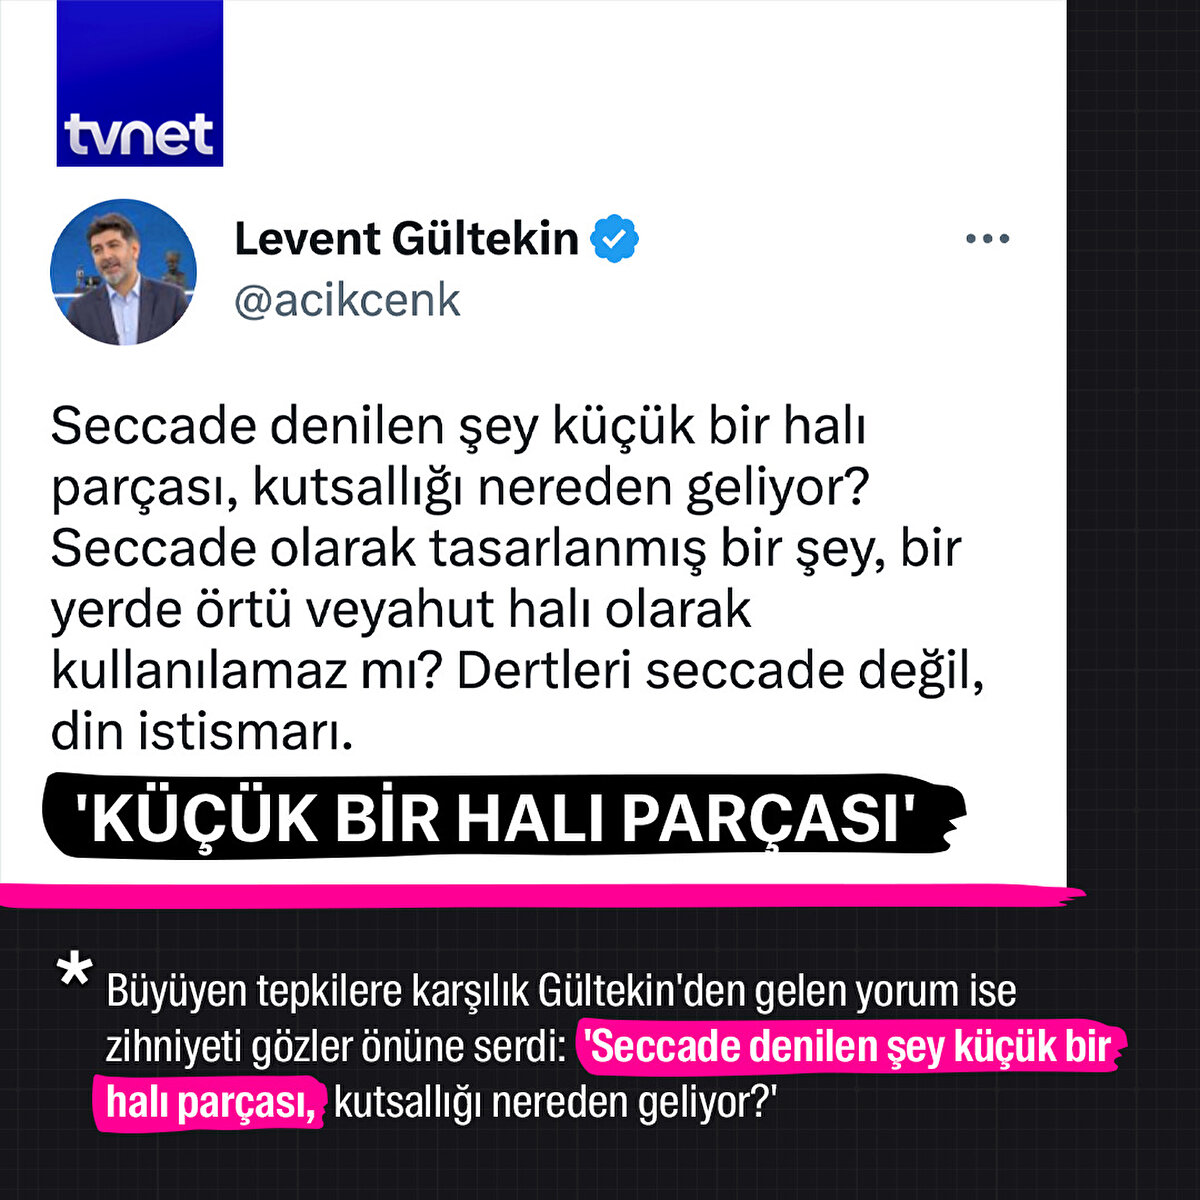
Task: Click the caption text 'kutsallığı nereden geliyor?''
Action: coord(556,1103)
